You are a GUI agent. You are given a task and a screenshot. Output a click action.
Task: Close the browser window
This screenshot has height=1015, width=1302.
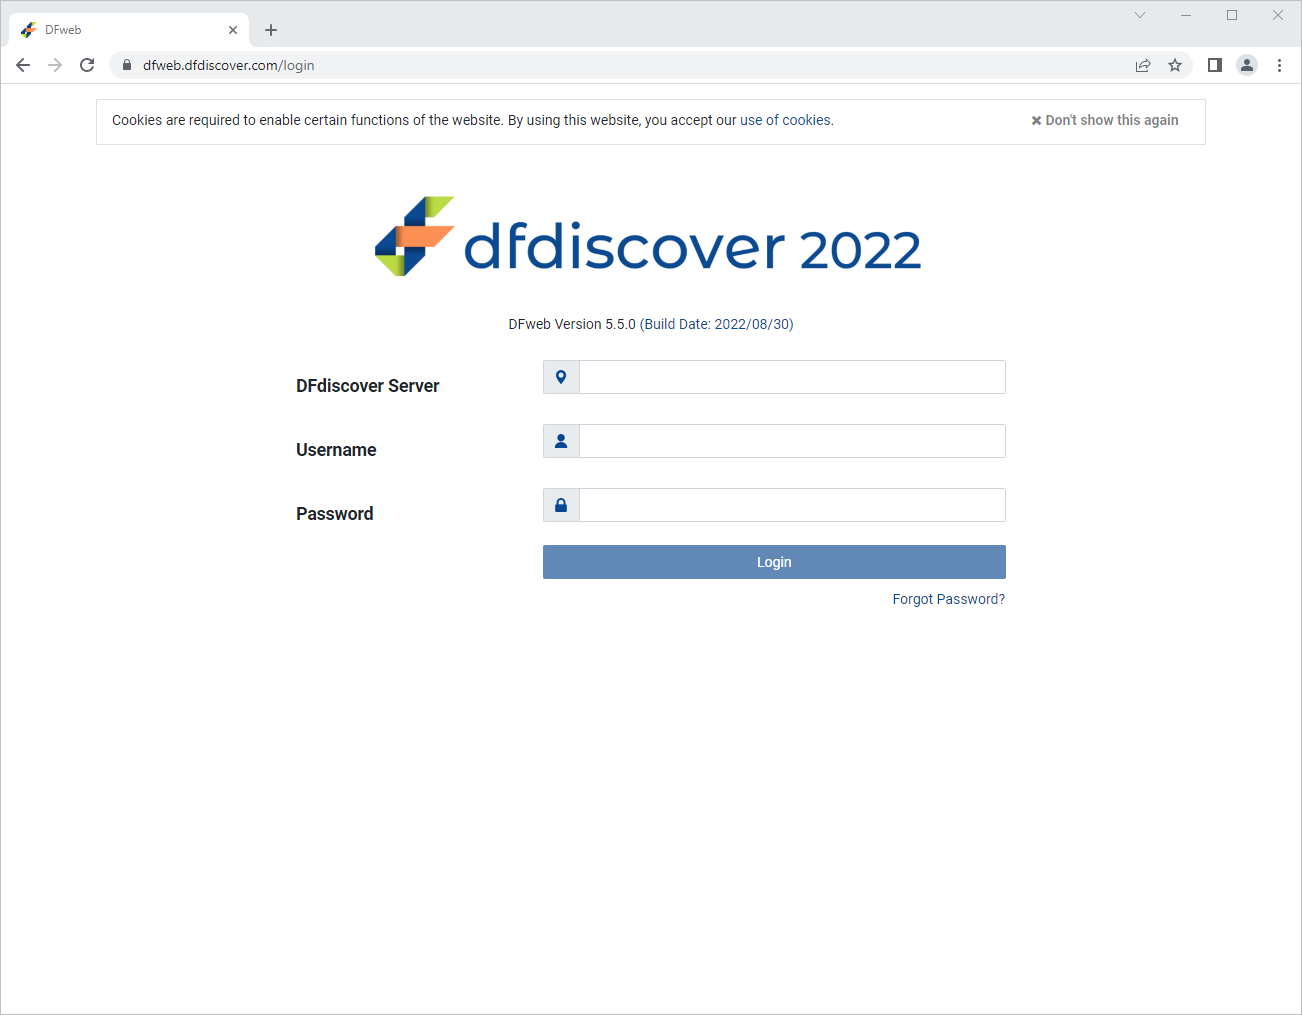(1278, 15)
